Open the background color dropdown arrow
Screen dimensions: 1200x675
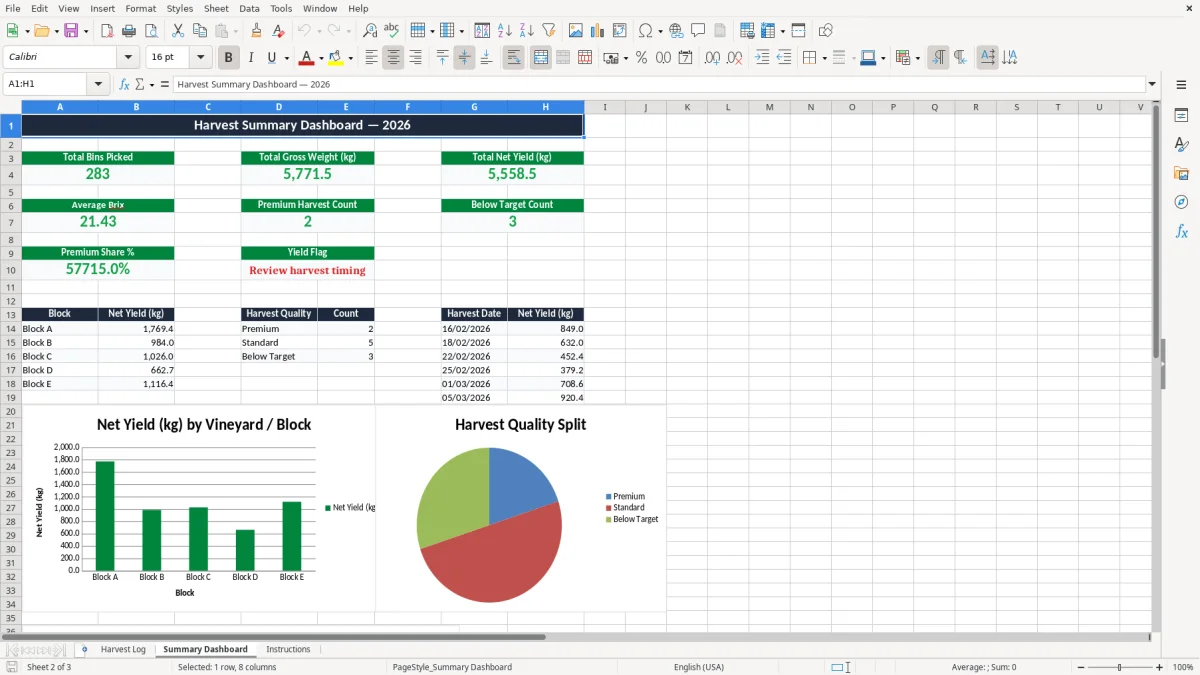coord(350,58)
